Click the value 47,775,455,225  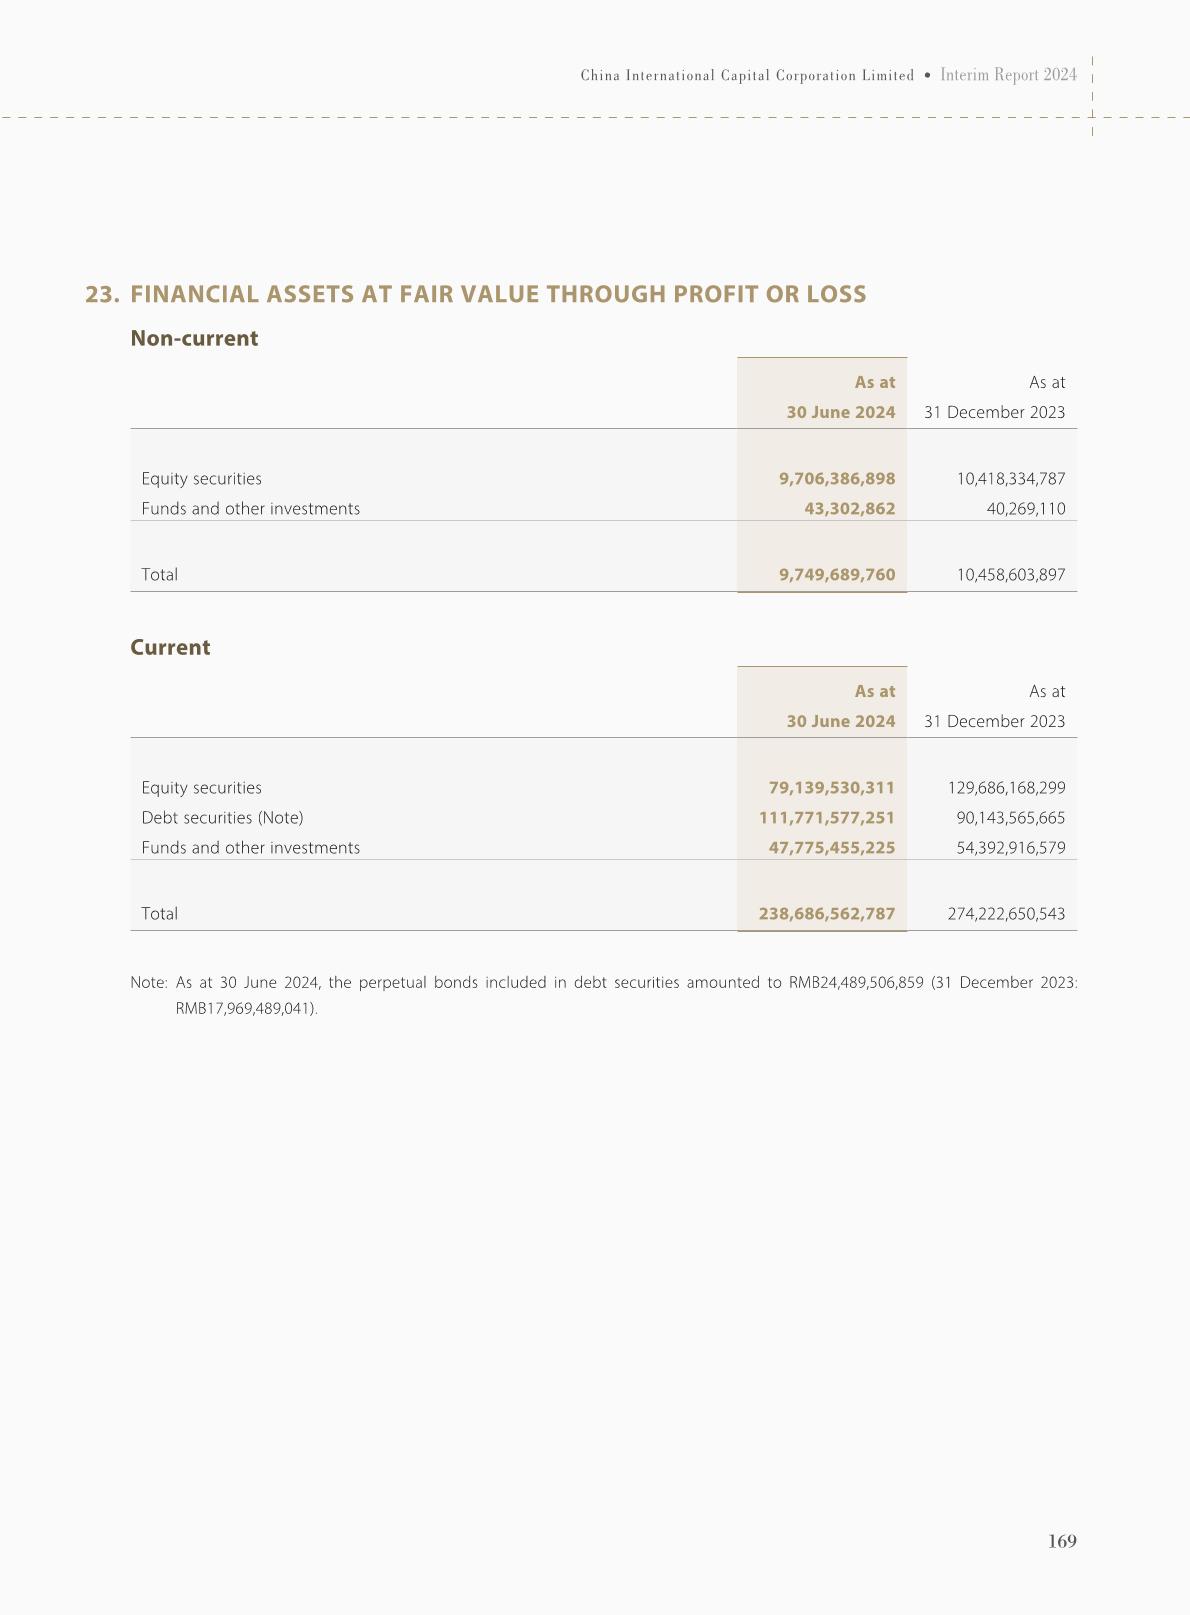coord(831,848)
